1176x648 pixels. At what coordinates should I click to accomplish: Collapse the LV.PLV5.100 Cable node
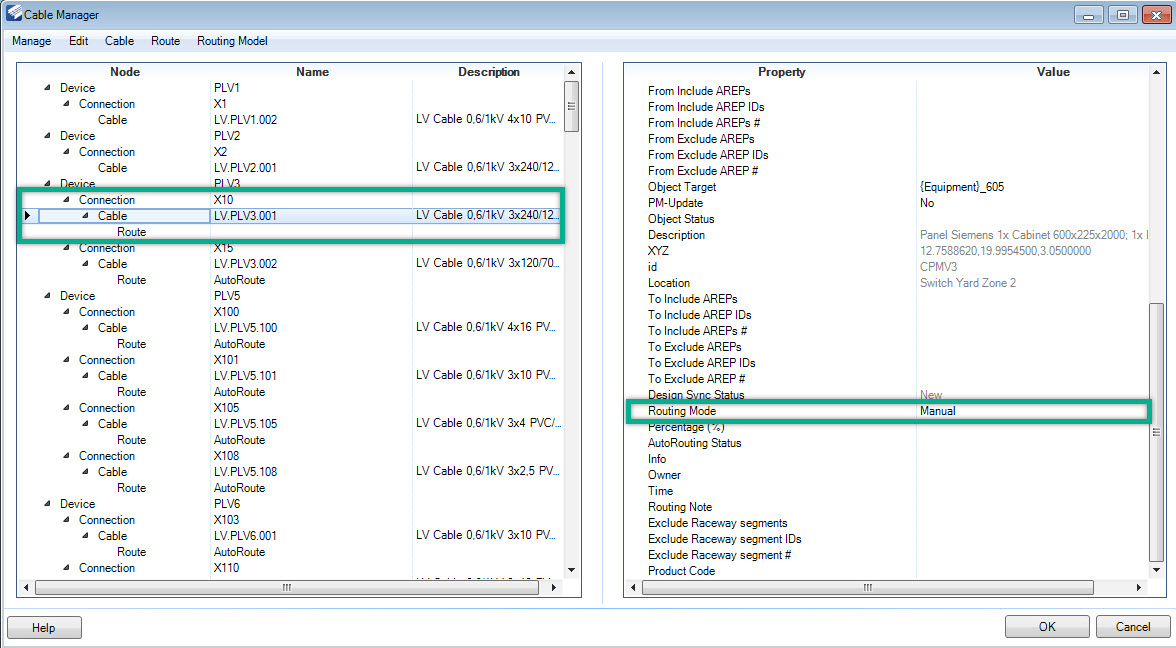click(86, 328)
